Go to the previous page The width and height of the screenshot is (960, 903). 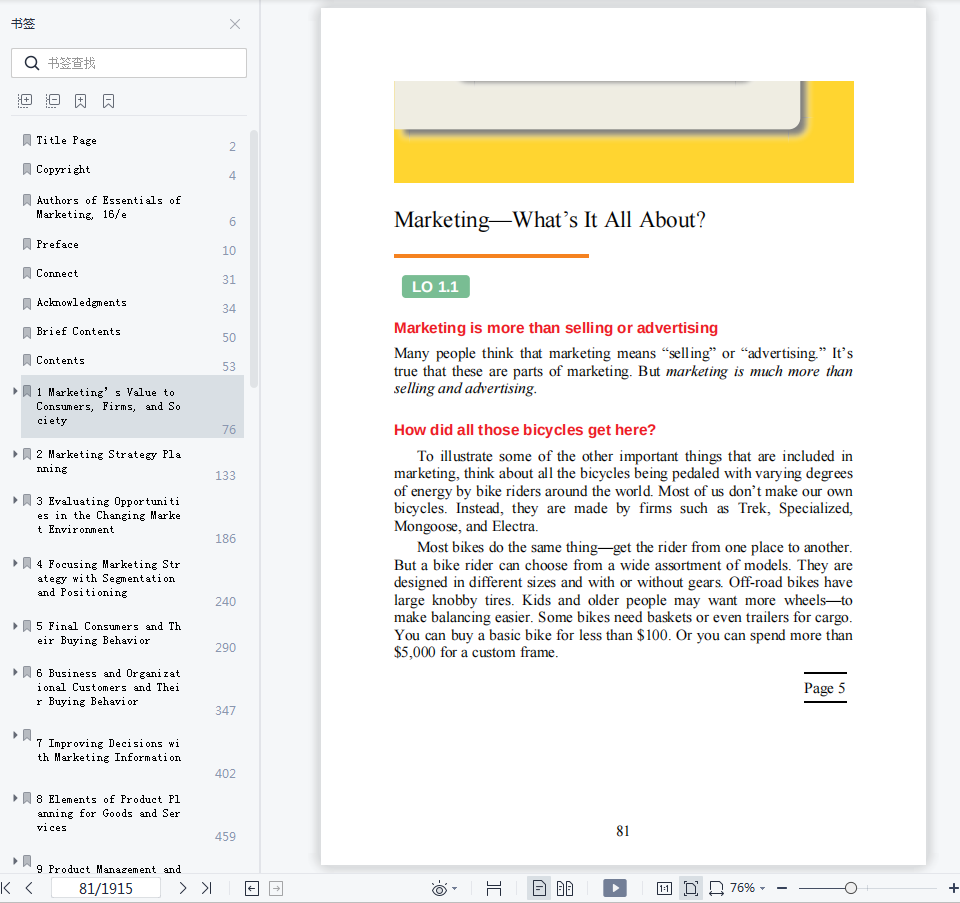29,888
